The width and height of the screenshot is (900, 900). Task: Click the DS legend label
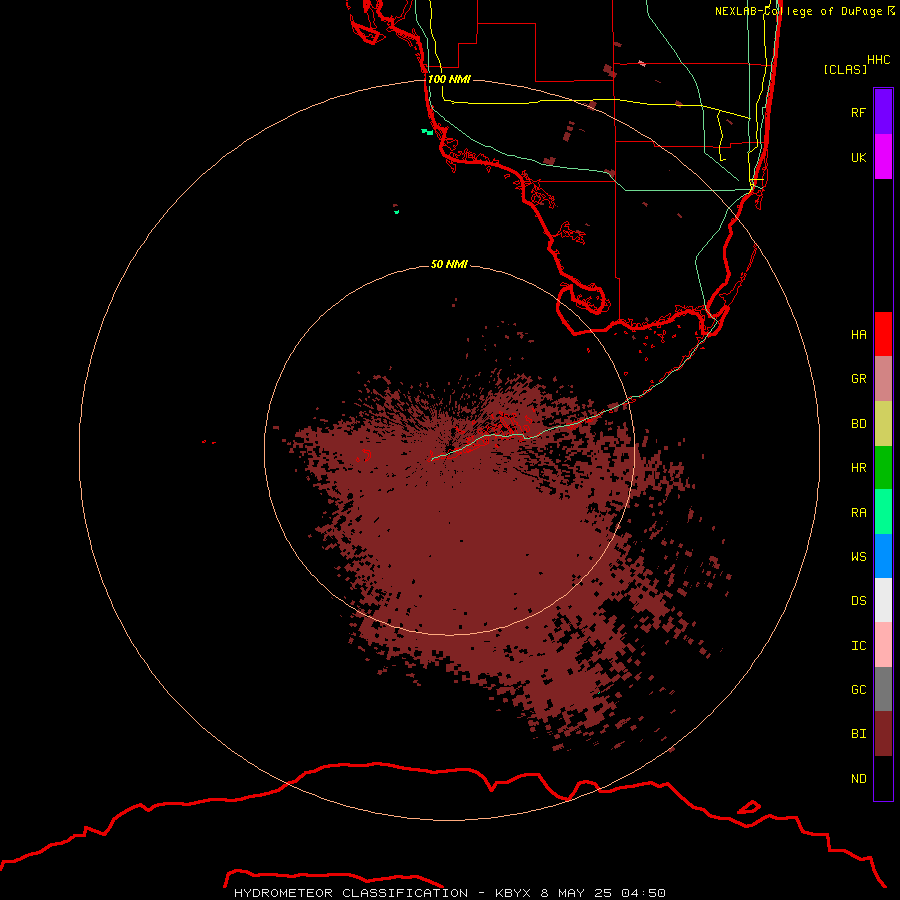[x=858, y=601]
